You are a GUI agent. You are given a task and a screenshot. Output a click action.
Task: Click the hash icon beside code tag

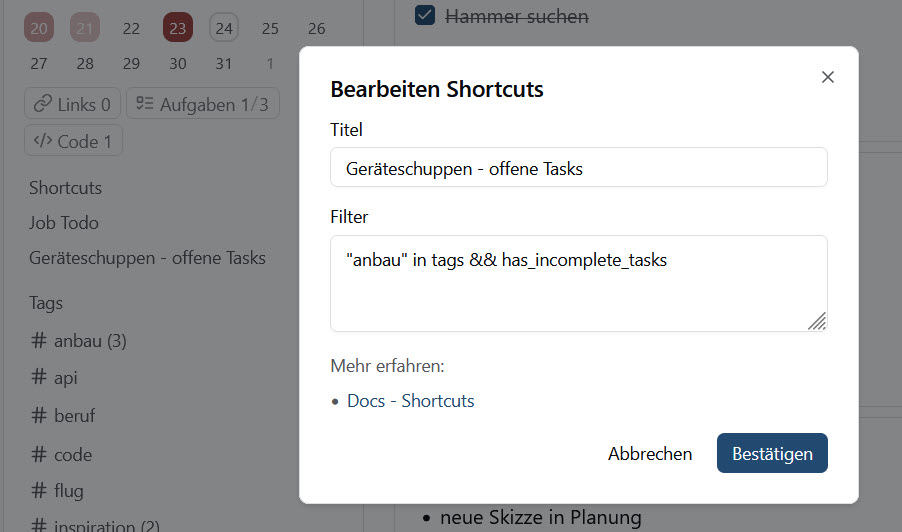click(39, 454)
